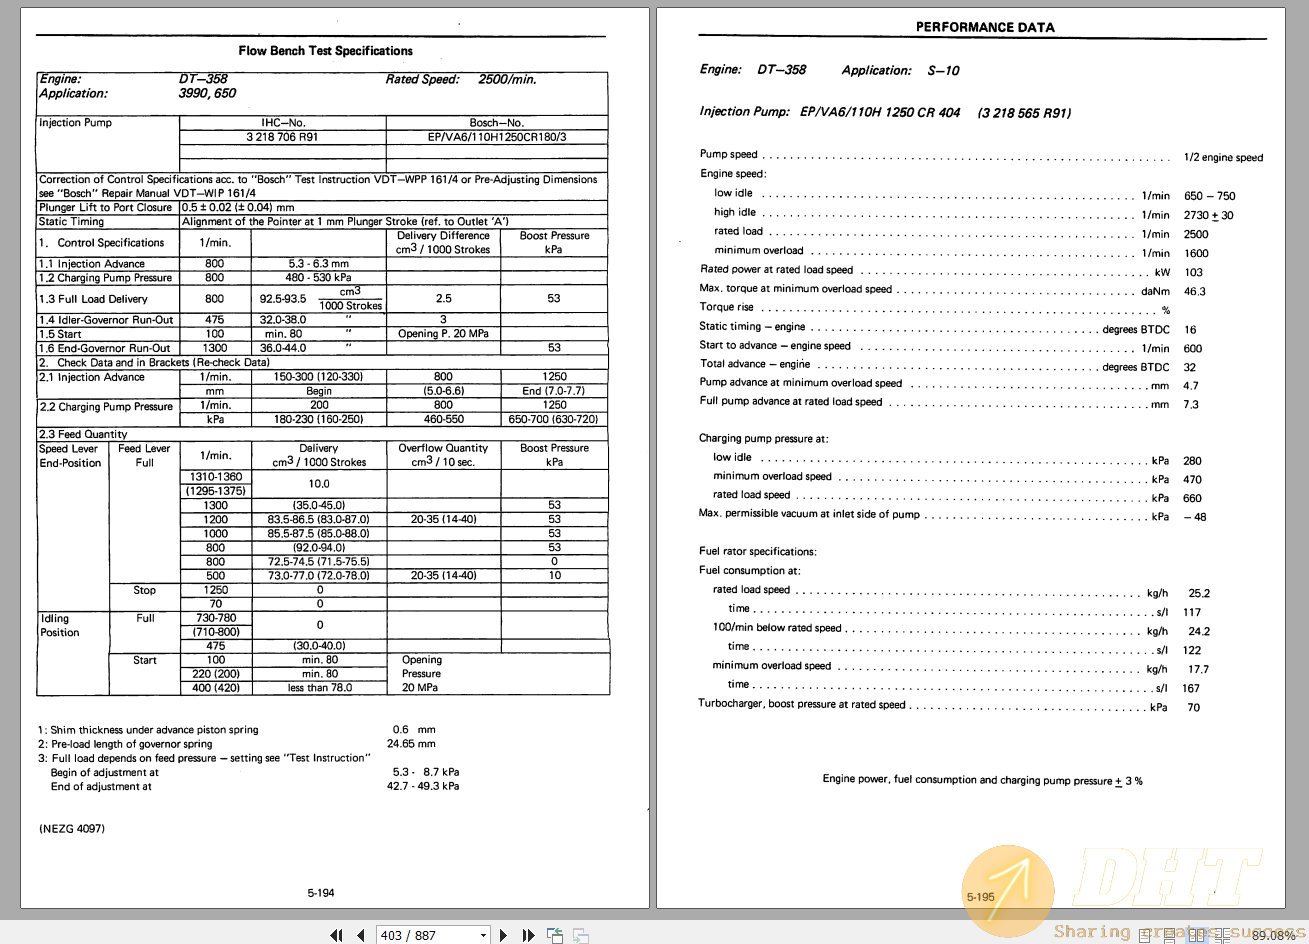The height and width of the screenshot is (944, 1309).
Task: Enable continuous scrolling page layout
Action: point(1169,935)
